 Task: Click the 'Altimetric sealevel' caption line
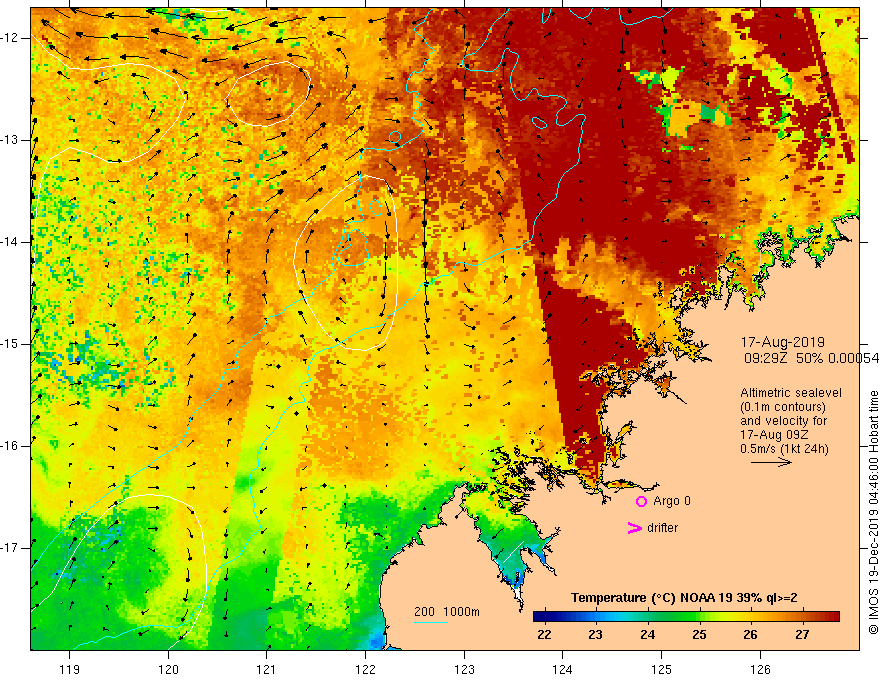pos(791,393)
